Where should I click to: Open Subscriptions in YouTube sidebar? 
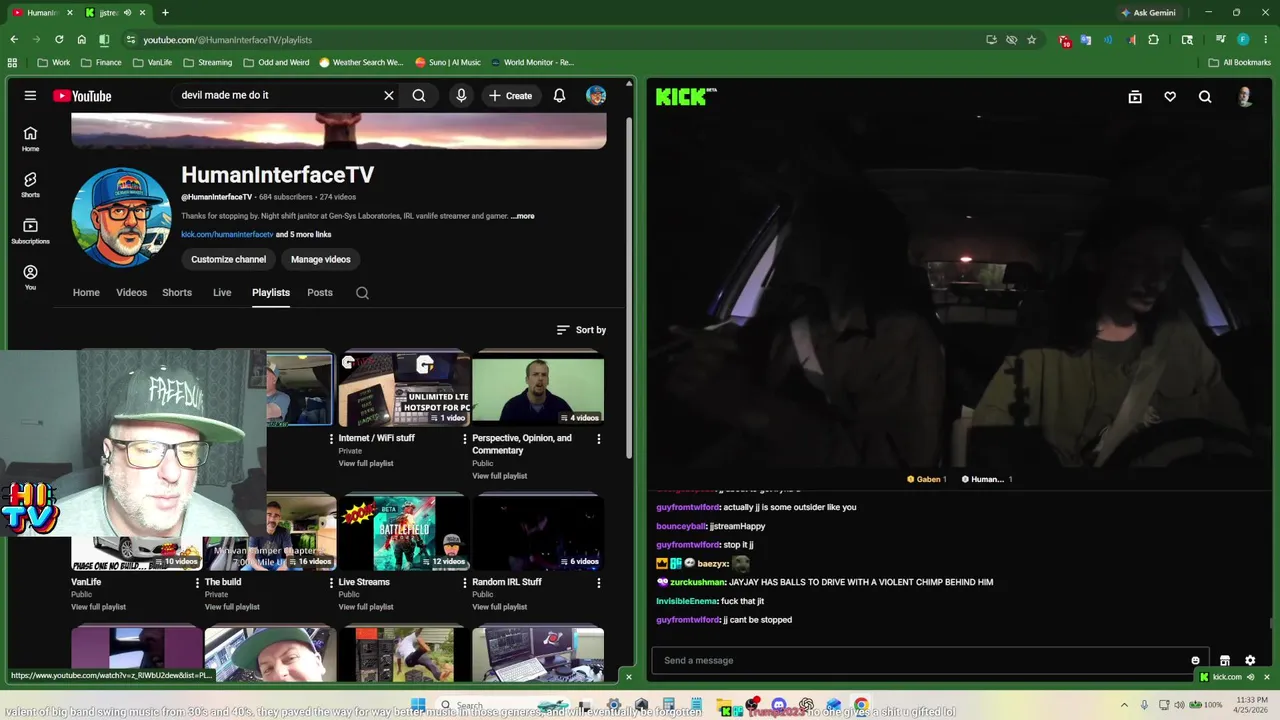click(x=30, y=231)
